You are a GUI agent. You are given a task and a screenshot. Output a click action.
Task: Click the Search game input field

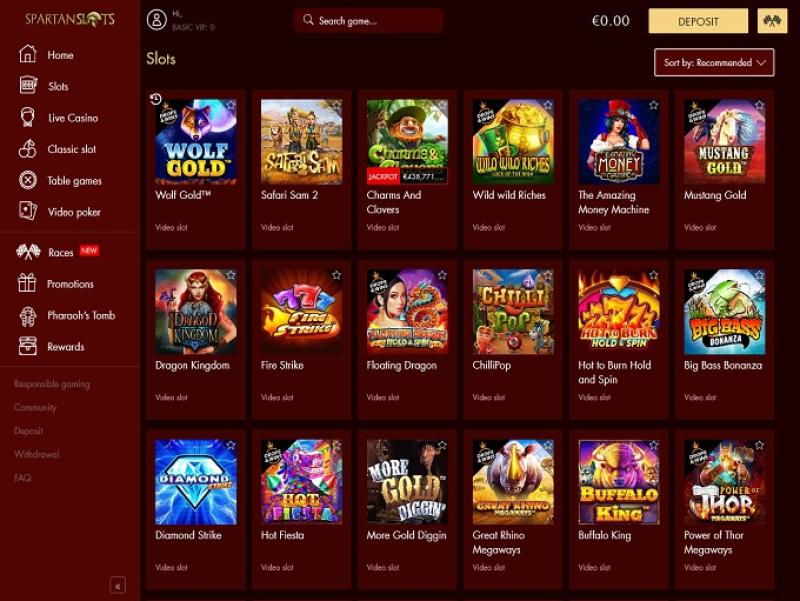pos(368,20)
